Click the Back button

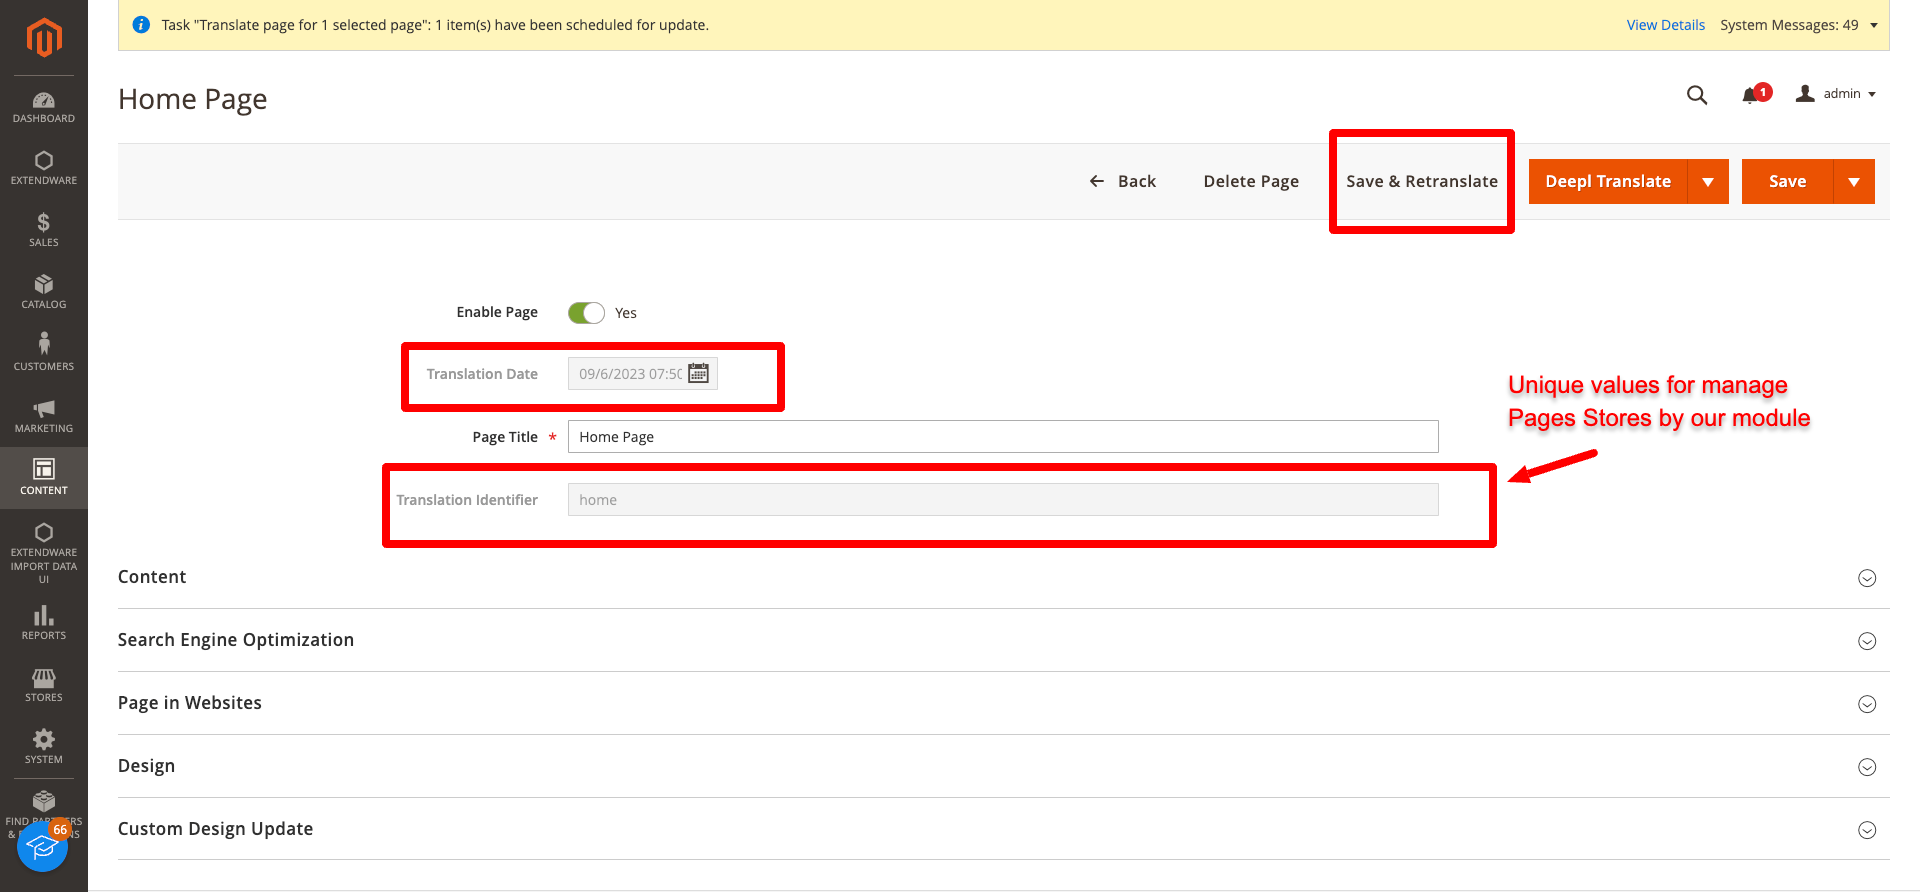[x=1122, y=181]
